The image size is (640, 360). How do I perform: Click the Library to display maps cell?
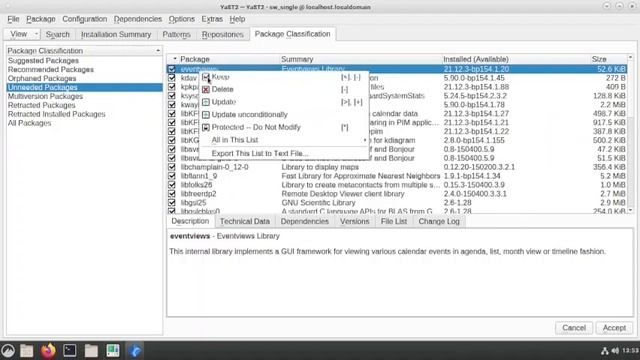point(320,167)
